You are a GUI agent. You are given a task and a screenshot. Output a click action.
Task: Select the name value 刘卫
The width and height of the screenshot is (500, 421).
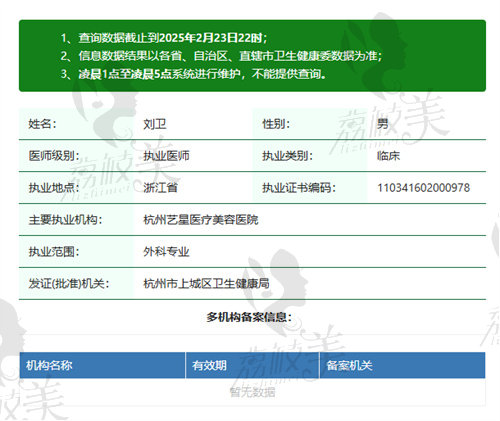click(x=155, y=124)
